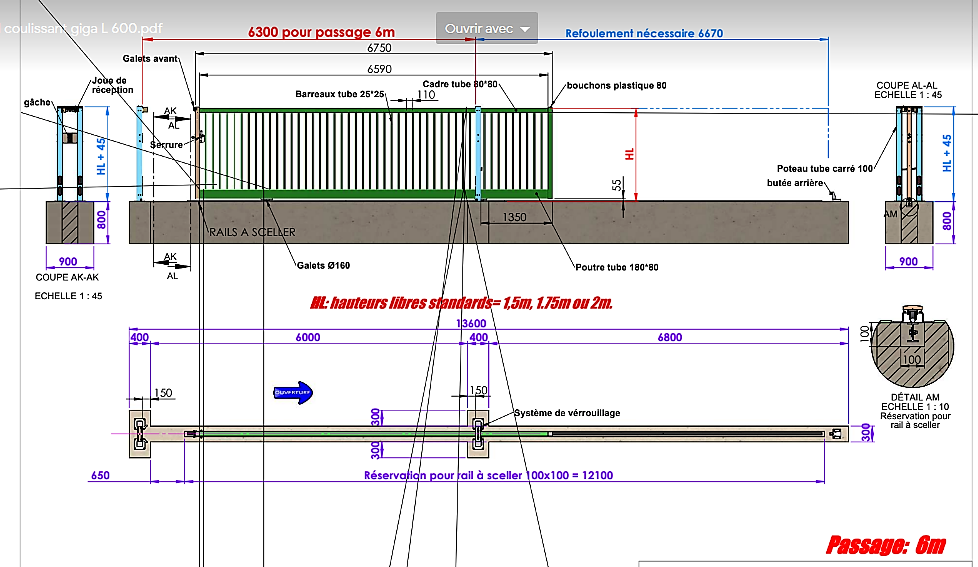
Task: Click the "Système de vérrouillage" annotation
Action: click(x=567, y=413)
